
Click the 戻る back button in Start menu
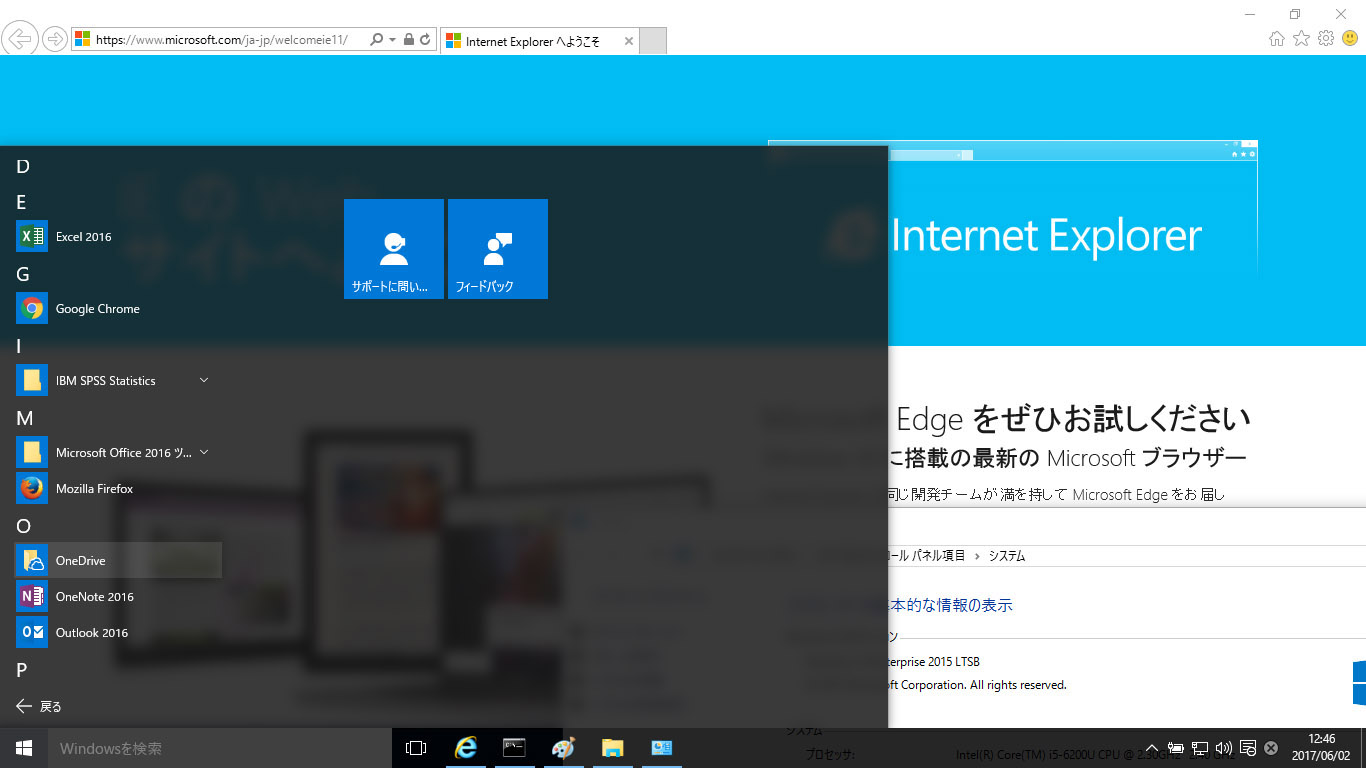pyautogui.click(x=40, y=706)
